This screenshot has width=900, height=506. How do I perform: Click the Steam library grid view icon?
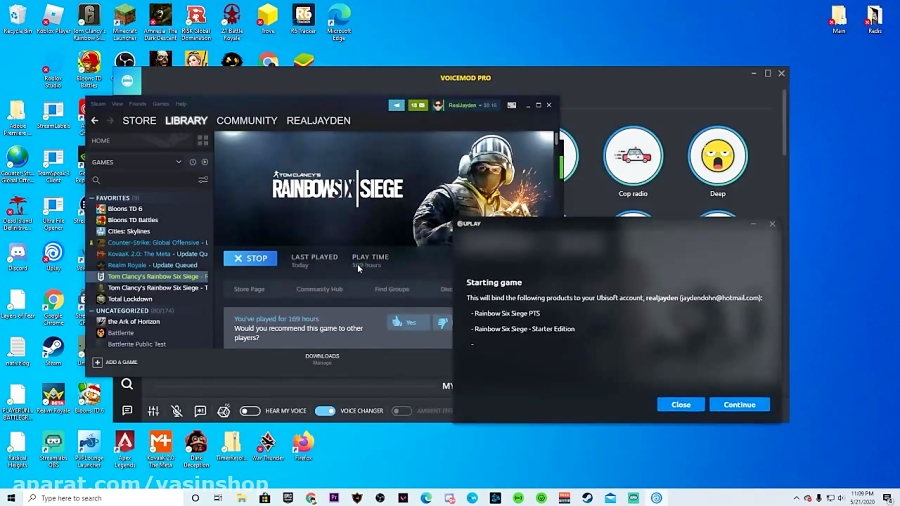pyautogui.click(x=203, y=141)
